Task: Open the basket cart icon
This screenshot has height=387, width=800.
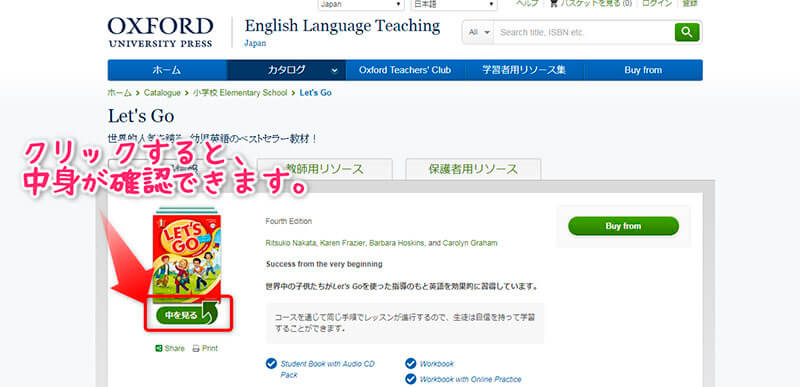Action: 554,4
